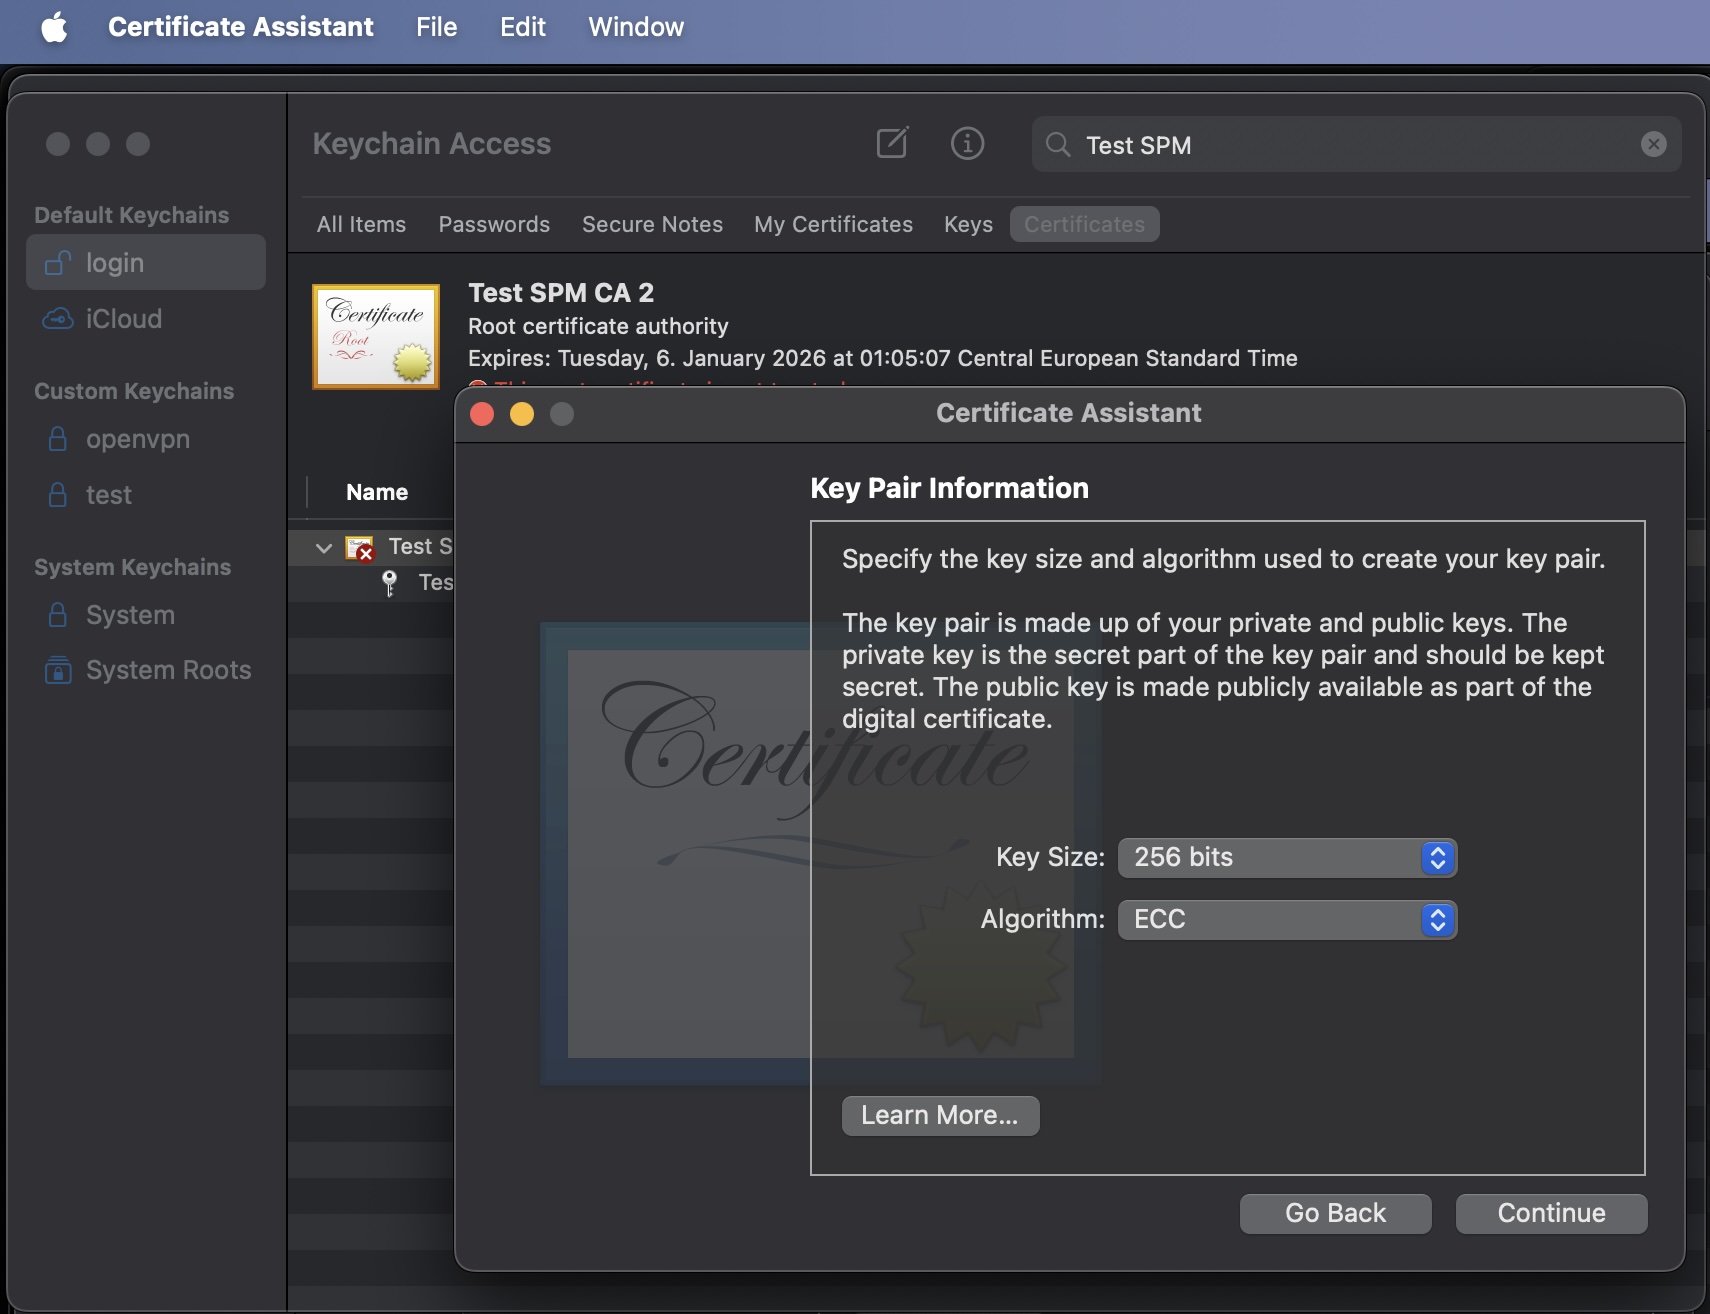The width and height of the screenshot is (1710, 1314).
Task: Click the Test SPM CA 2 certificate thumbnail
Action: pos(376,337)
